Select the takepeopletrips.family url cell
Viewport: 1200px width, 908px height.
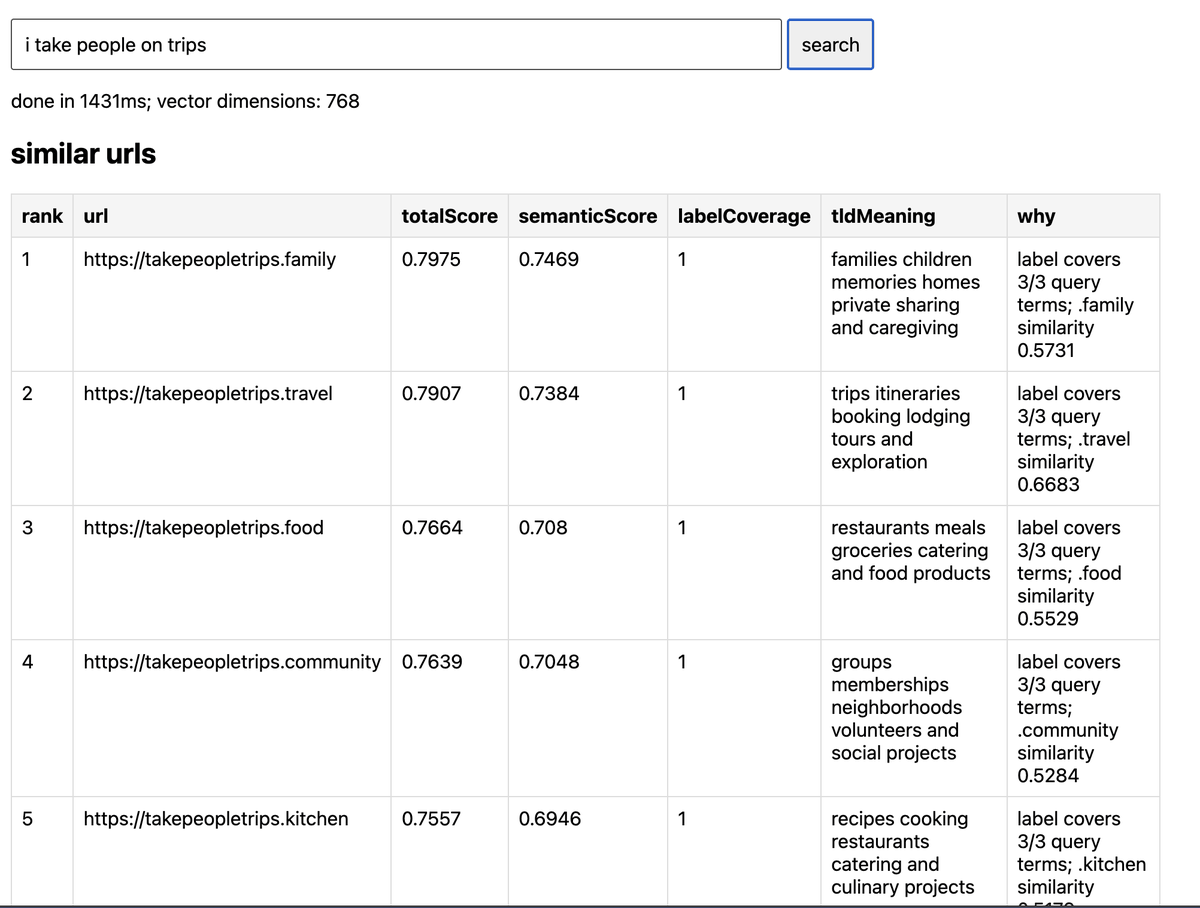point(232,304)
